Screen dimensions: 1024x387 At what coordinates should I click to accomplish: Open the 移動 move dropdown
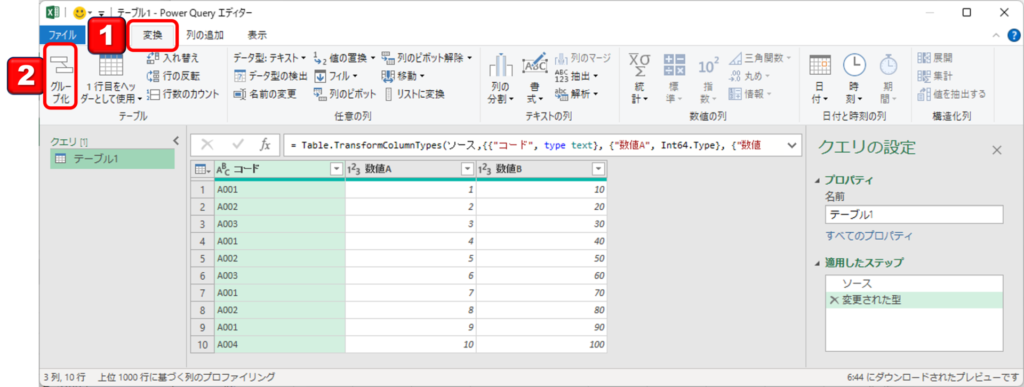tap(402, 76)
